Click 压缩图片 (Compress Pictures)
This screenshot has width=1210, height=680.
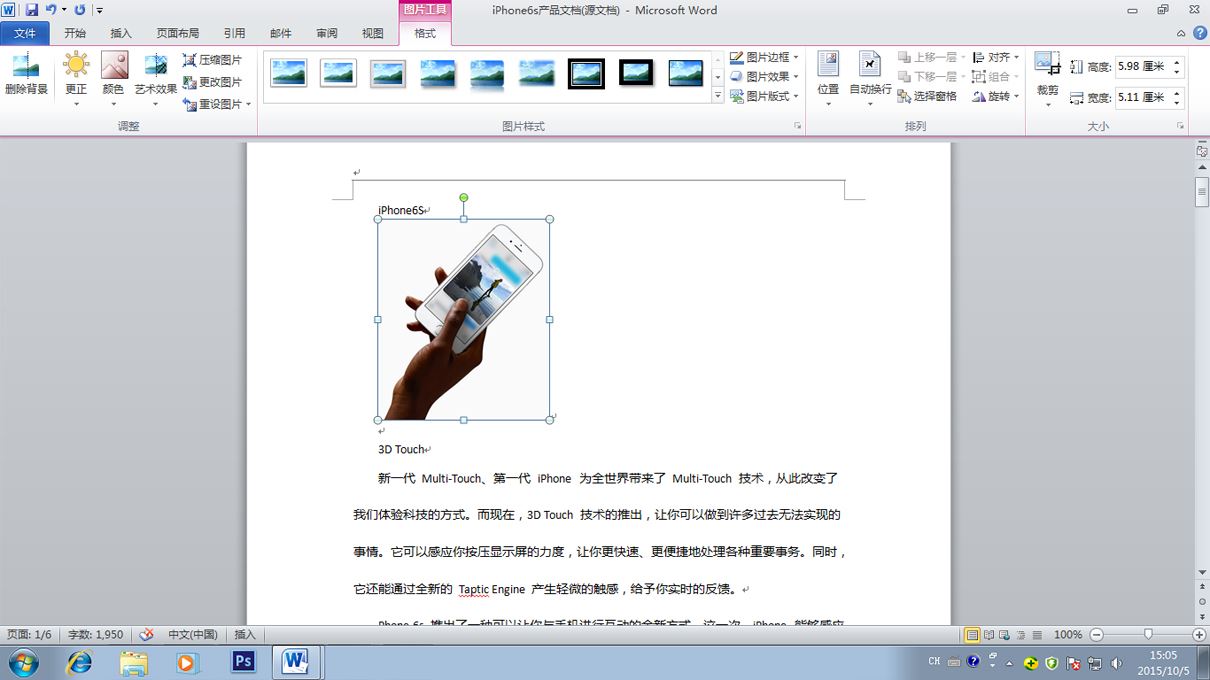pos(213,60)
